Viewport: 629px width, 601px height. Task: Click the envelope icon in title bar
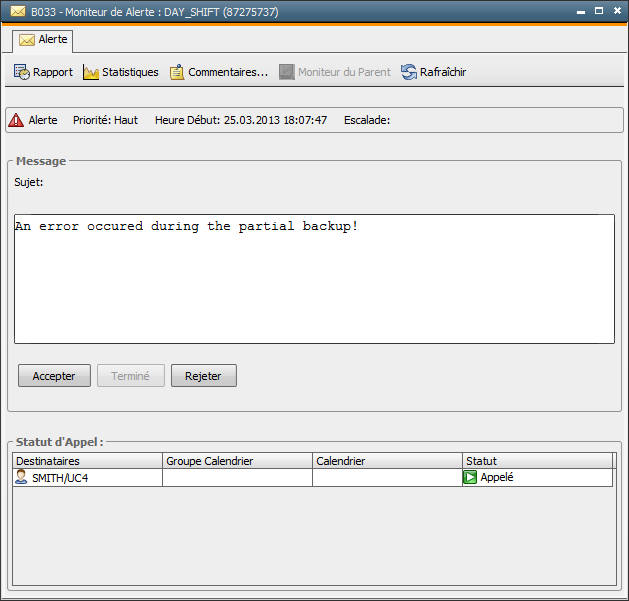click(x=18, y=12)
